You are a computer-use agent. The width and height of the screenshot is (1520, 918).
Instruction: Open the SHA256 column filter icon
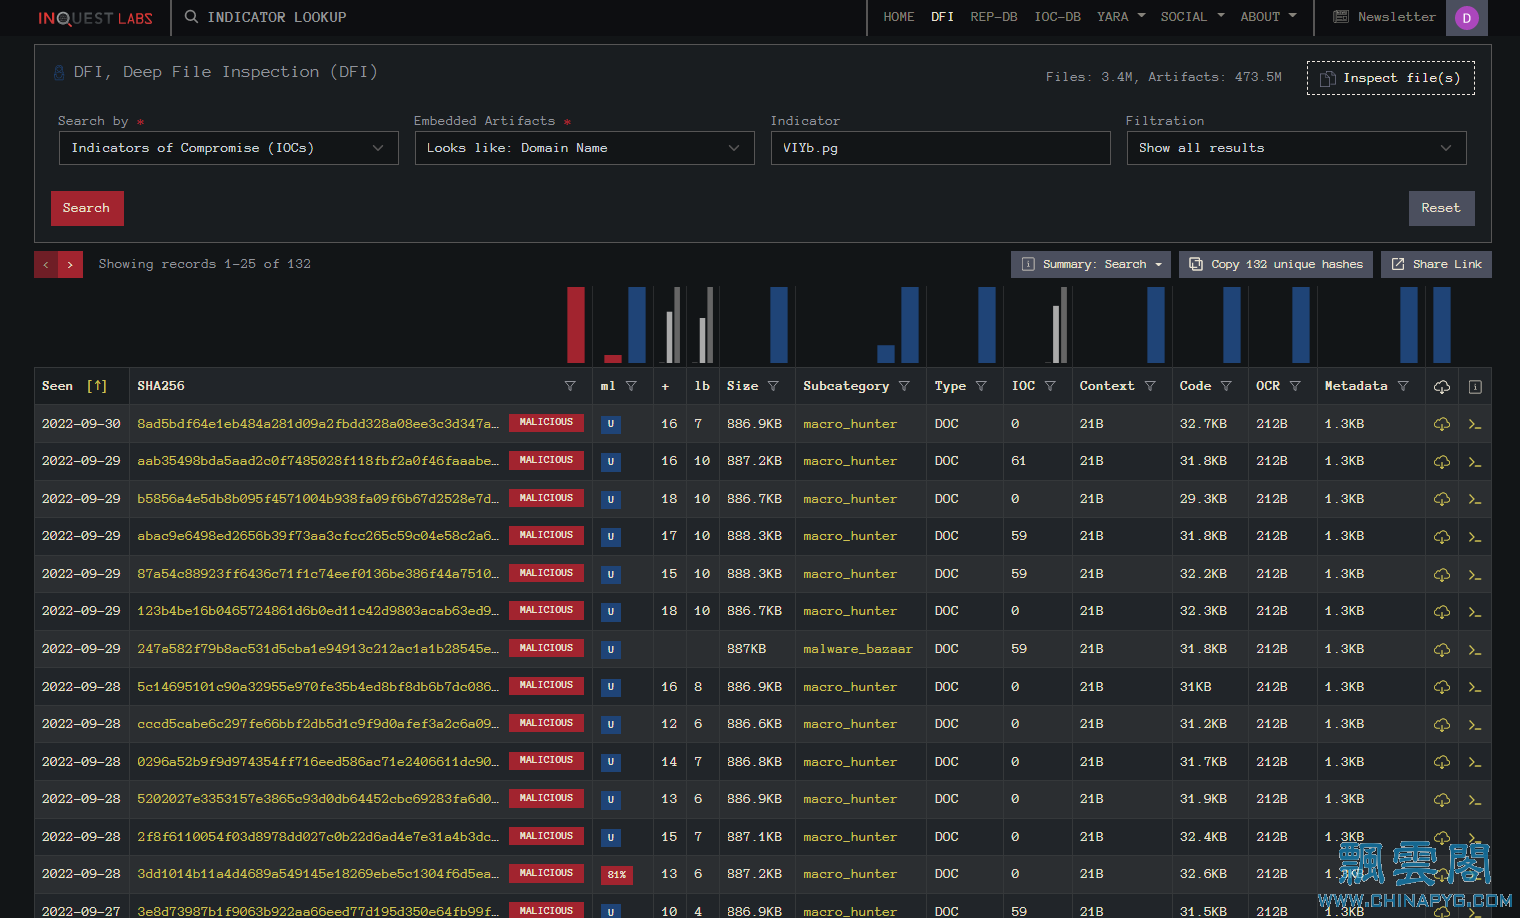coord(570,386)
